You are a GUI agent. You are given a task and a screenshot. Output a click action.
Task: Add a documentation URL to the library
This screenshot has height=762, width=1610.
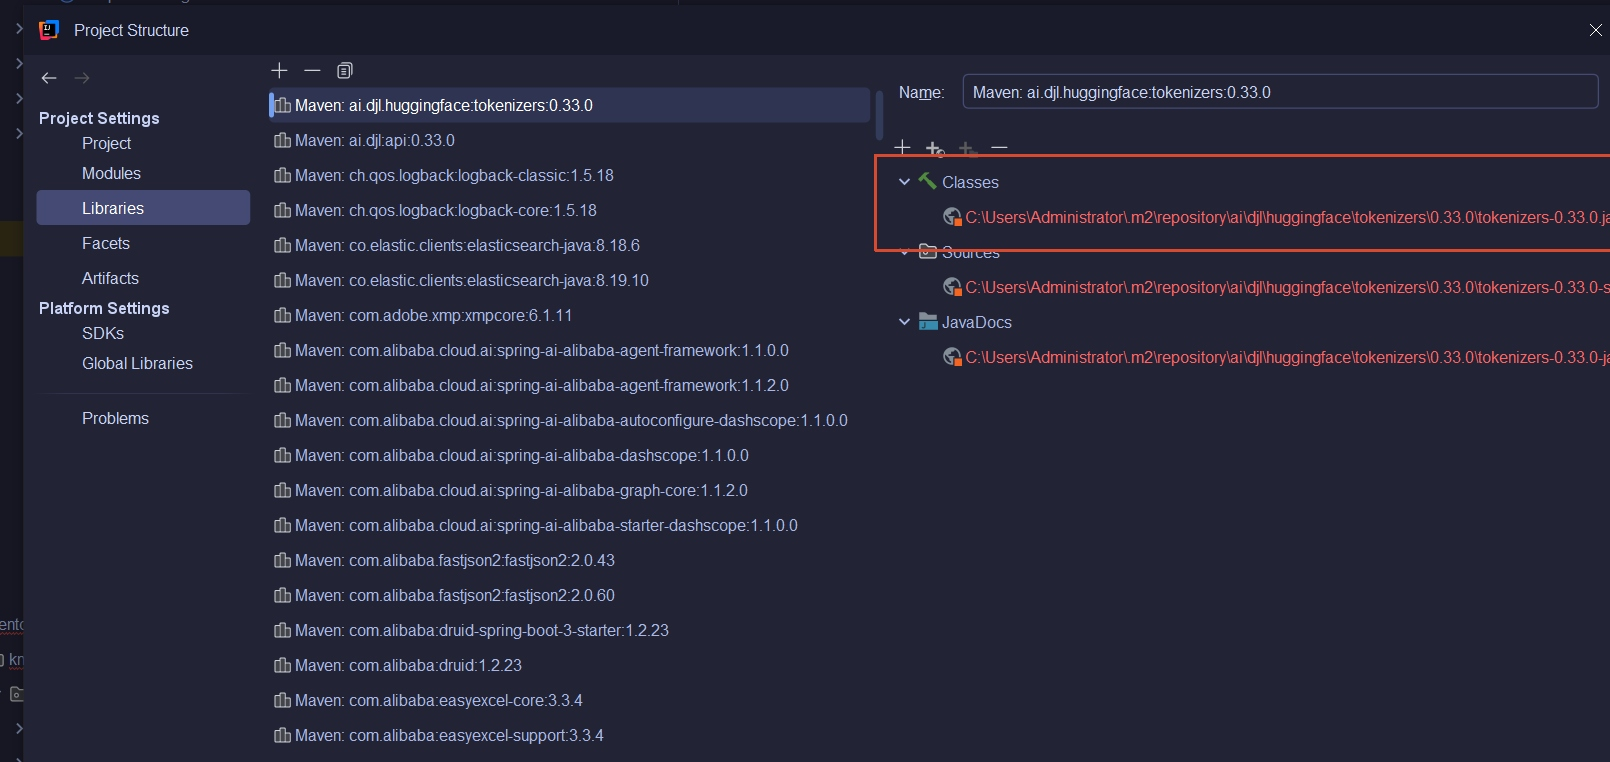tap(935, 148)
